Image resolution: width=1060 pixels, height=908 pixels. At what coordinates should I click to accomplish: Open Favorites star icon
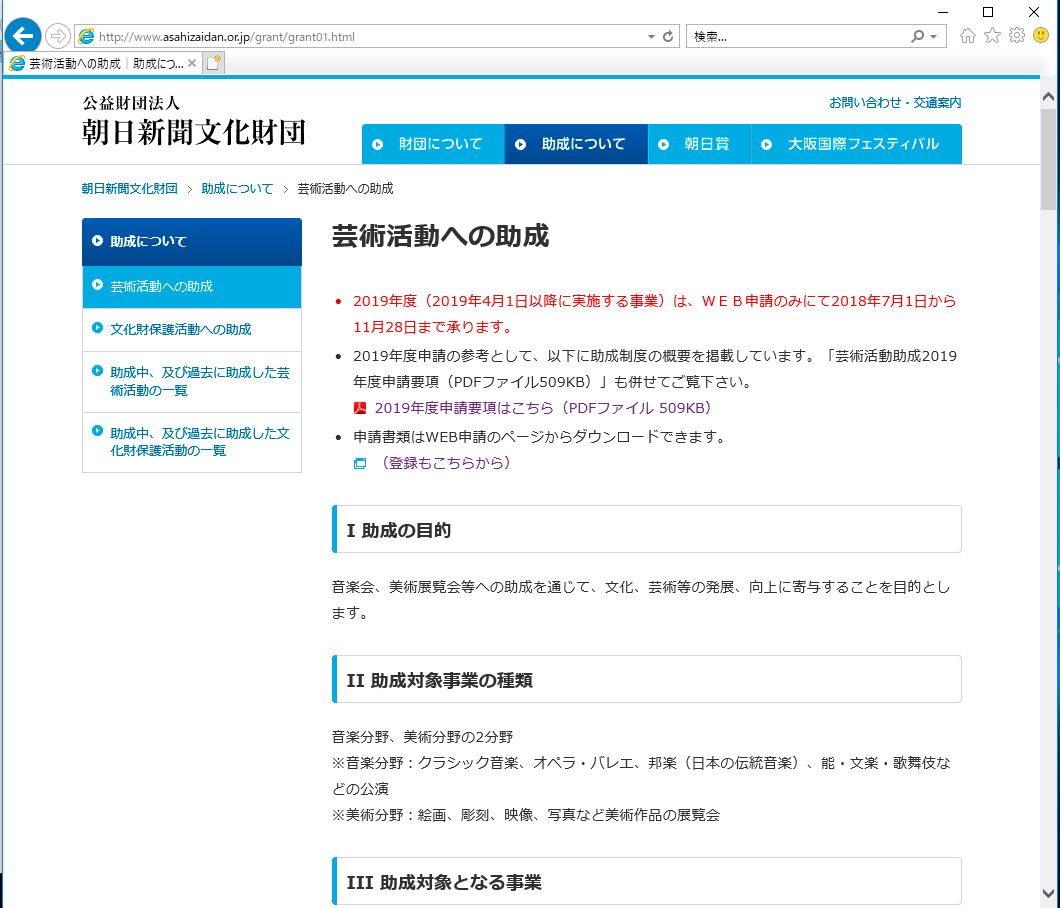pos(992,36)
